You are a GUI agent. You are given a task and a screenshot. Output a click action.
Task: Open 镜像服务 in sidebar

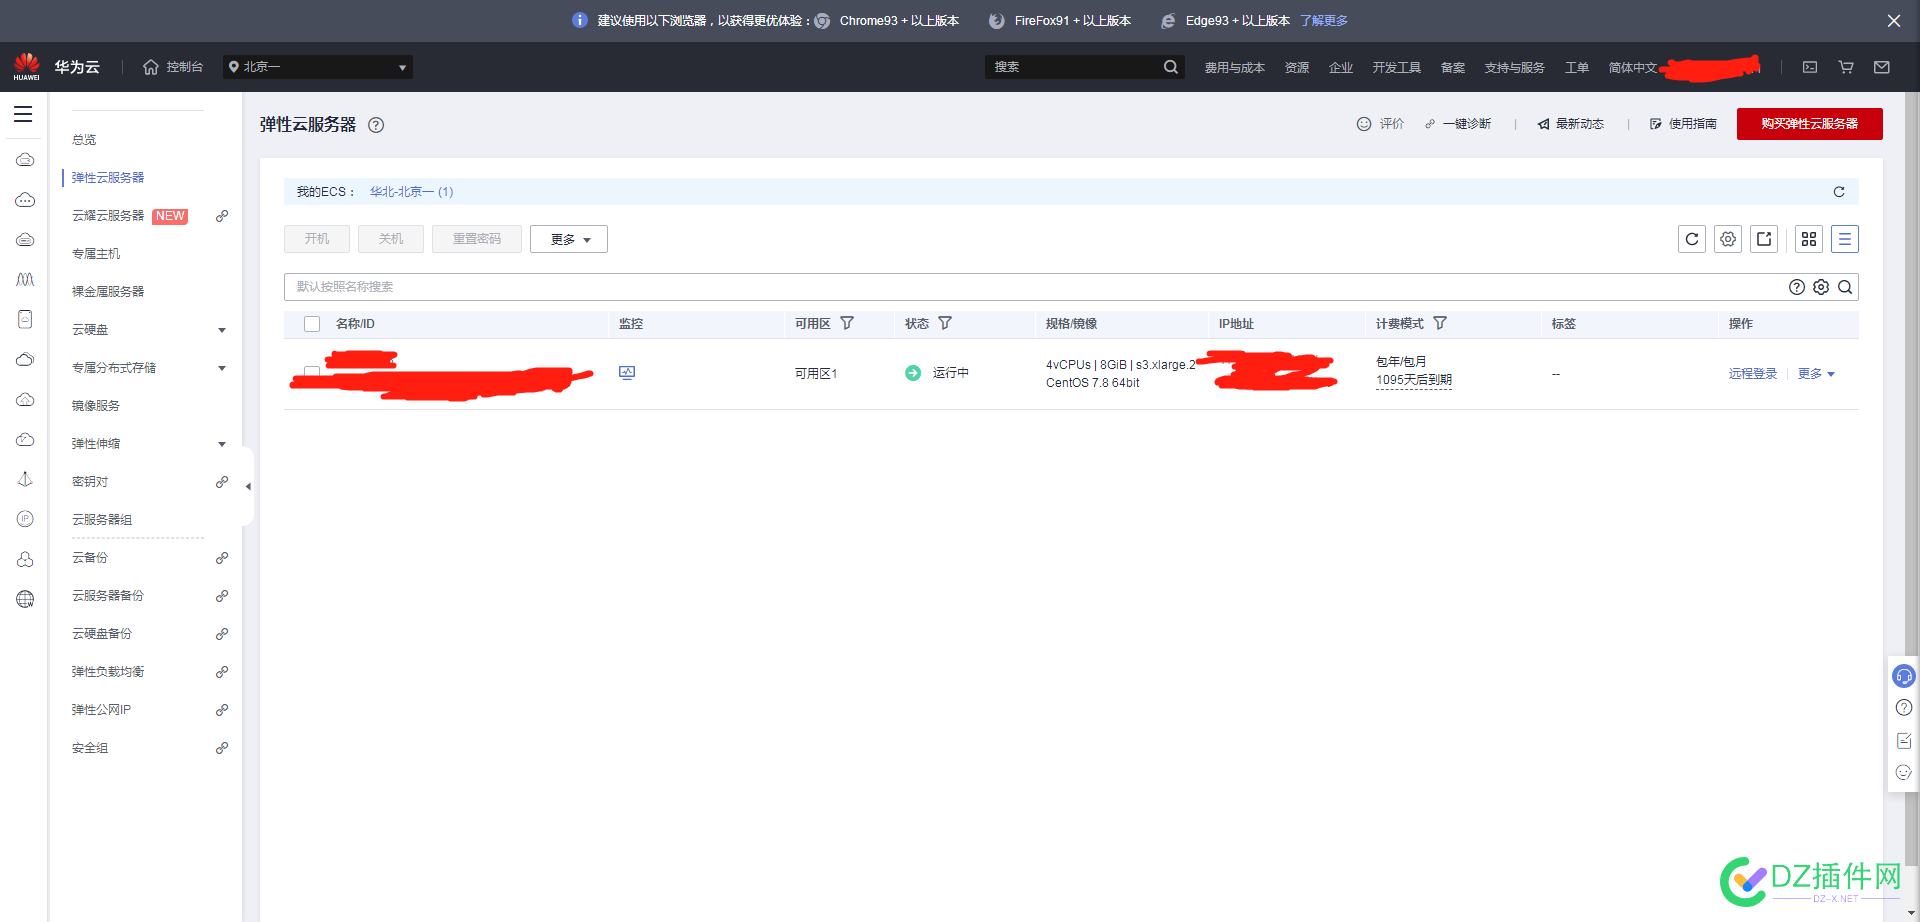96,406
